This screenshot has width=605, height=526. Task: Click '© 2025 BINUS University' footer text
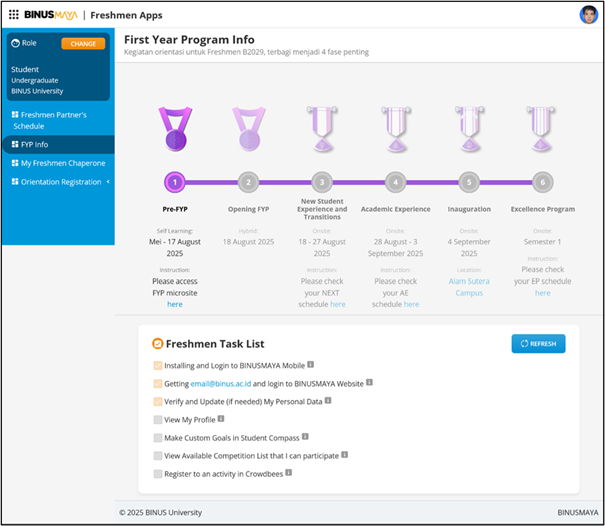tap(160, 512)
